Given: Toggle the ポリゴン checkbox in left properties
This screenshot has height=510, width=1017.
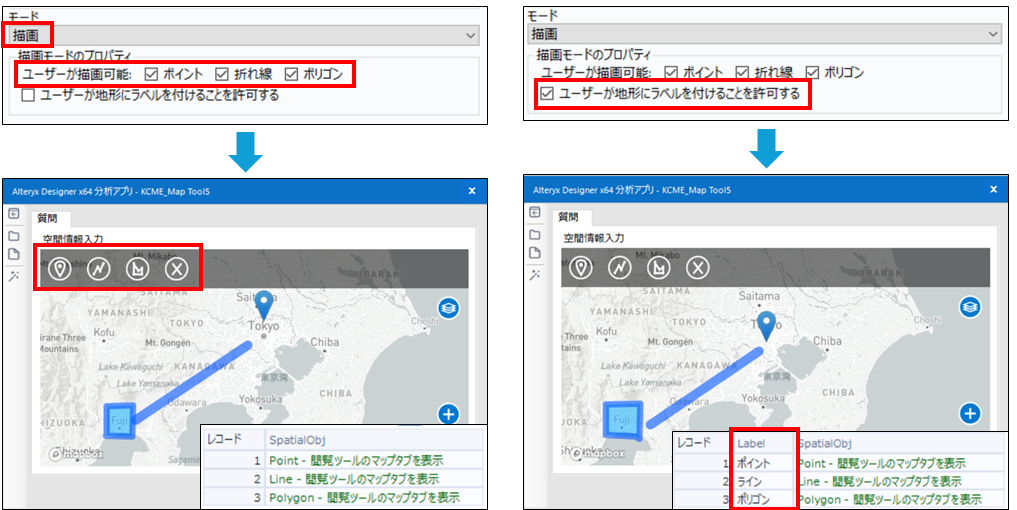Looking at the screenshot, I should [x=292, y=74].
